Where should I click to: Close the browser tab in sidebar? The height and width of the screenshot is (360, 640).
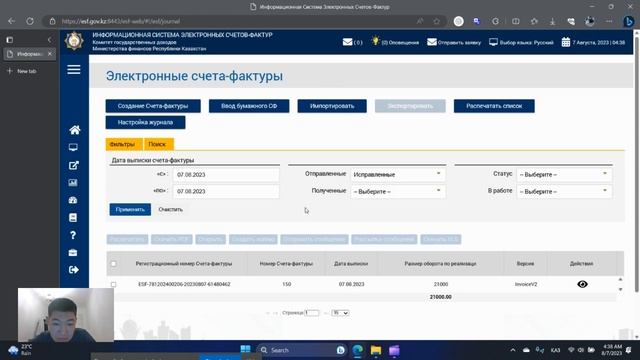(x=50, y=54)
